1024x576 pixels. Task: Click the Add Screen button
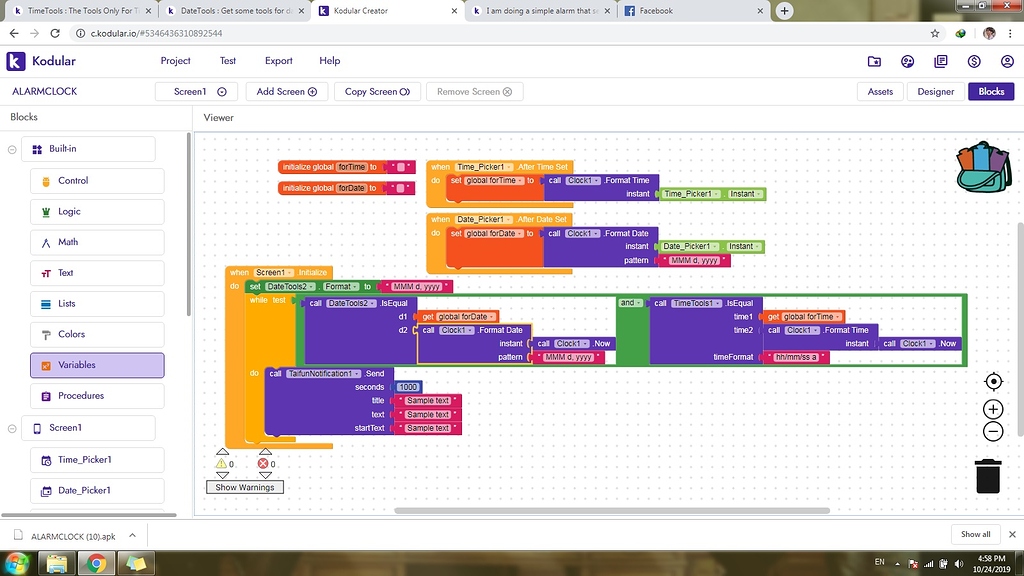tap(286, 91)
